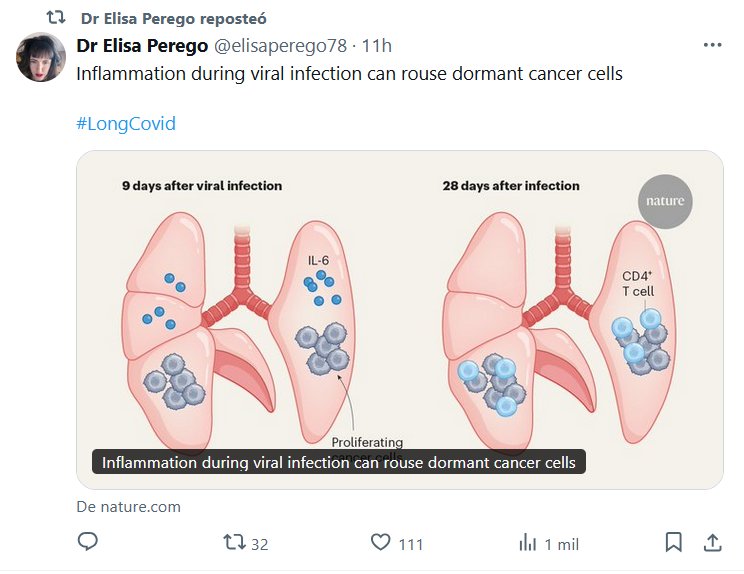The width and height of the screenshot is (744, 574).
Task: Open the Dr Elisa Perego display name
Action: (x=143, y=46)
